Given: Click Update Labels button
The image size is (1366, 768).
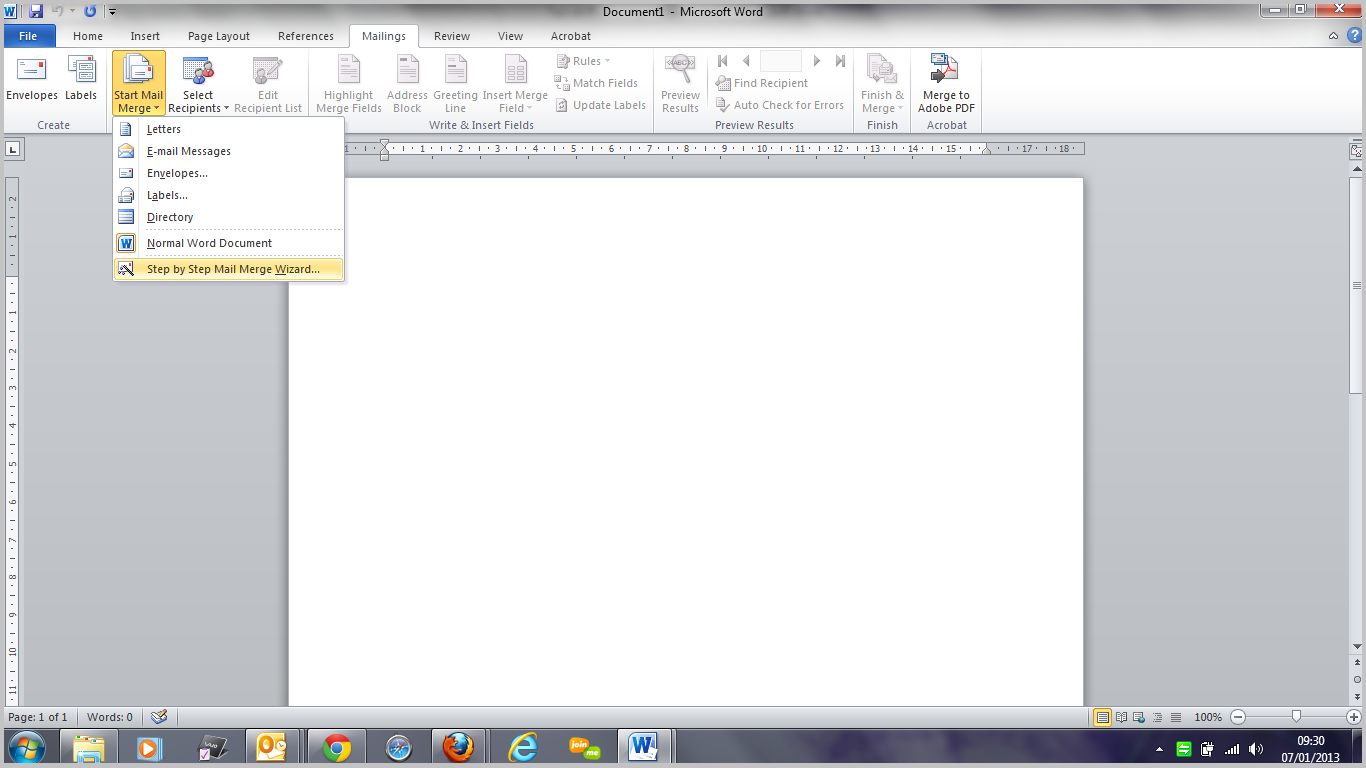Looking at the screenshot, I should [x=601, y=105].
